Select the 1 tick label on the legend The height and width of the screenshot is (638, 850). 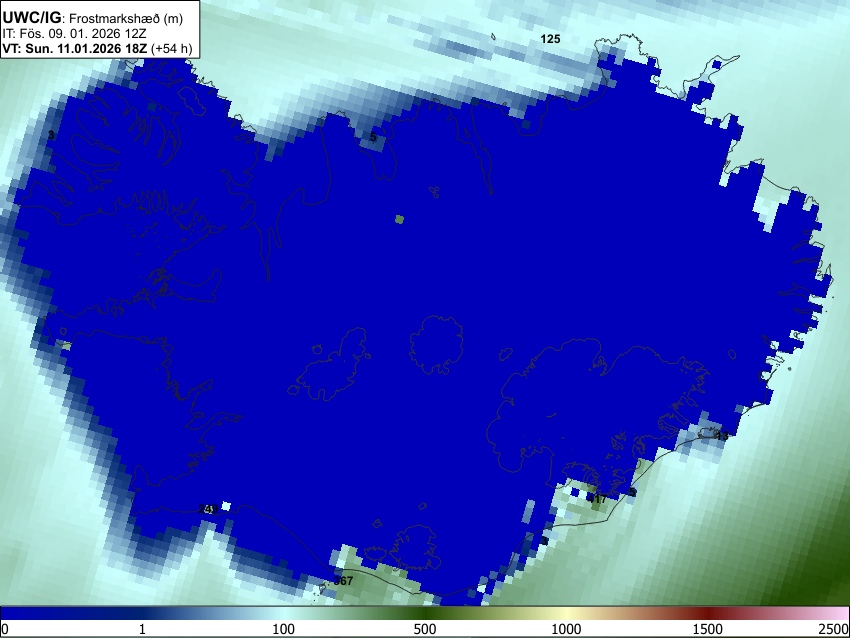coord(142,629)
